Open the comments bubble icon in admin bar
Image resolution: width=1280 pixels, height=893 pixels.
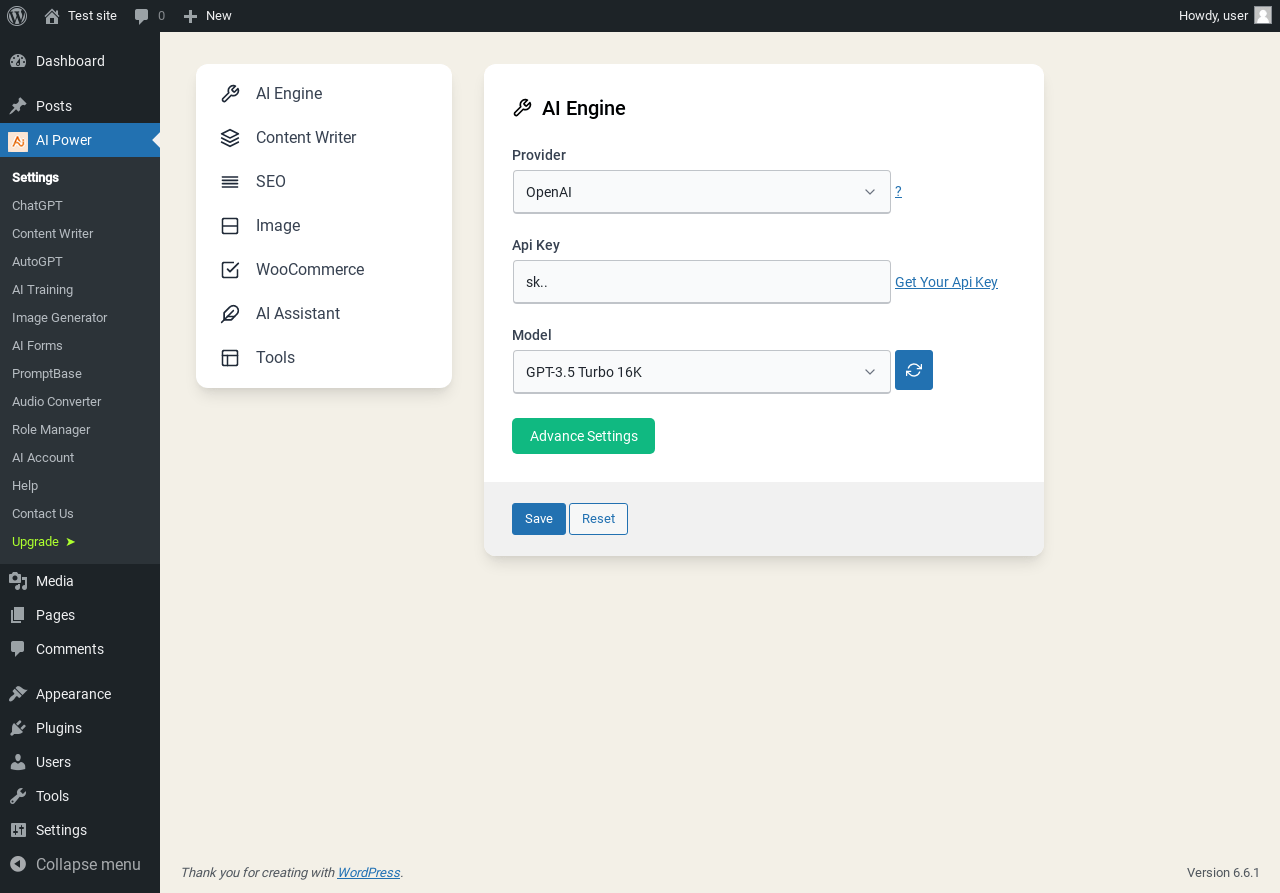[142, 16]
